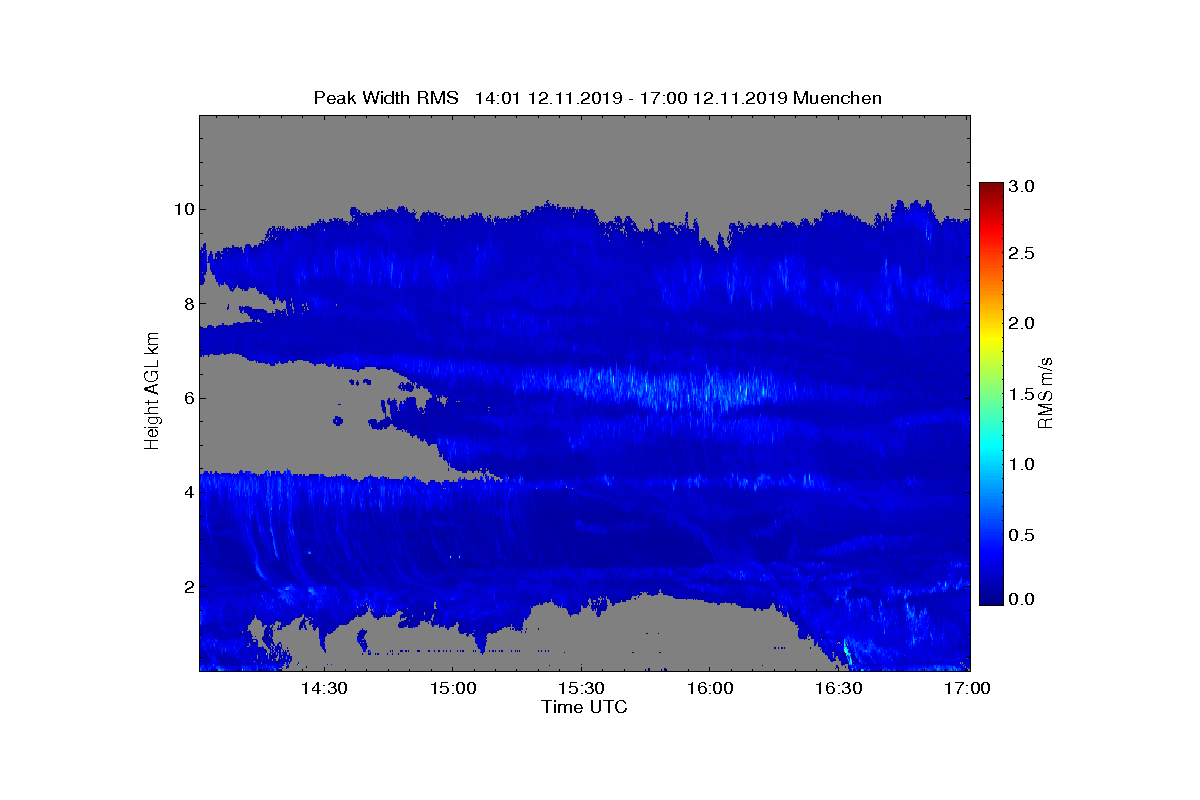Click the colorbar label '1.0'
The image size is (1200, 800).
(x=1021, y=465)
